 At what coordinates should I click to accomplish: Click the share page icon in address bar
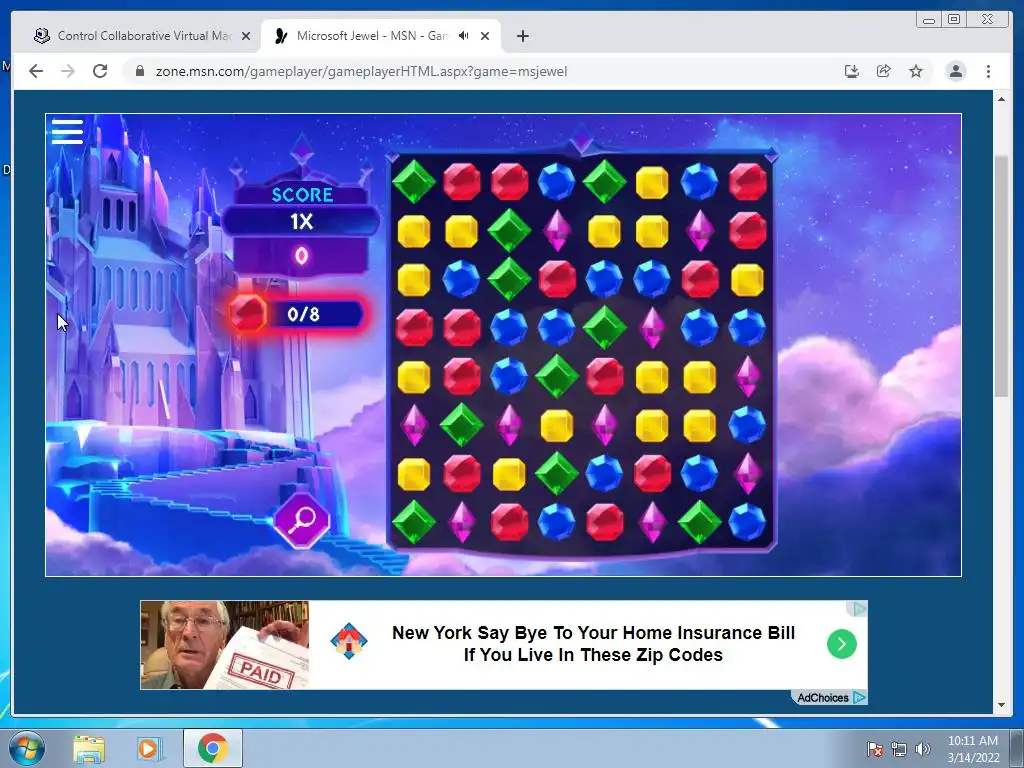coord(884,71)
